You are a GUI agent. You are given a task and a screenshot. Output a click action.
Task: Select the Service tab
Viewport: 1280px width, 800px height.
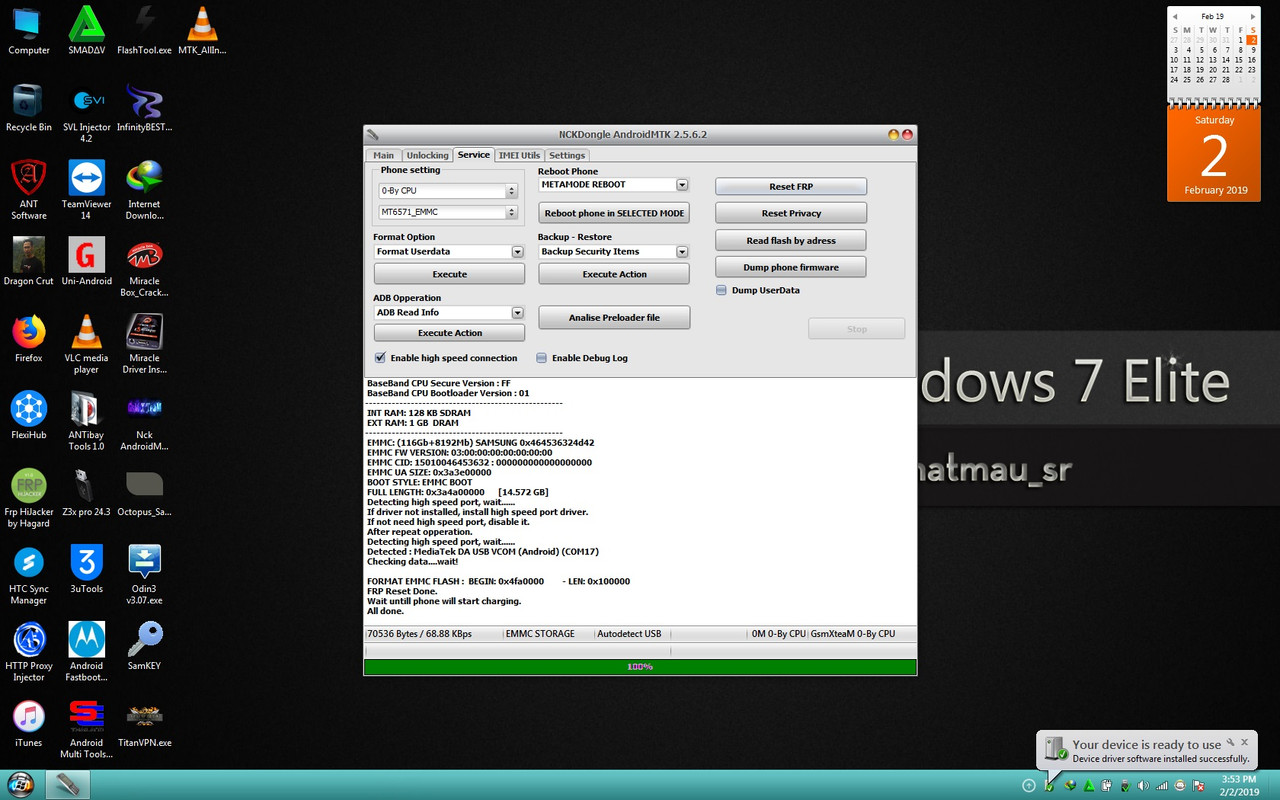[x=474, y=155]
